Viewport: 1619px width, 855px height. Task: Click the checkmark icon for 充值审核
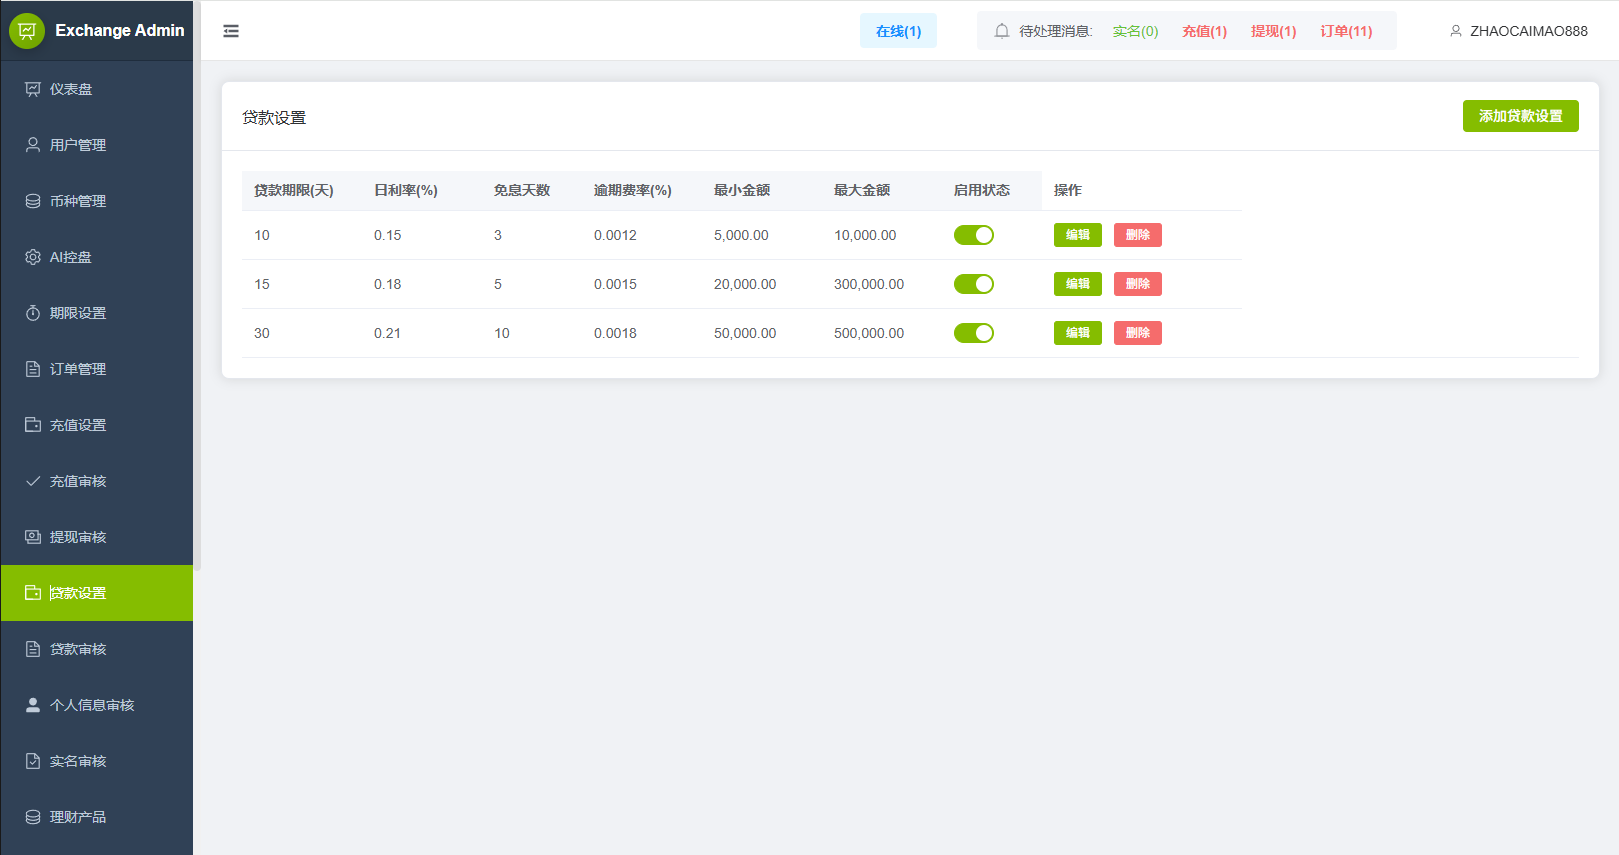pos(33,481)
